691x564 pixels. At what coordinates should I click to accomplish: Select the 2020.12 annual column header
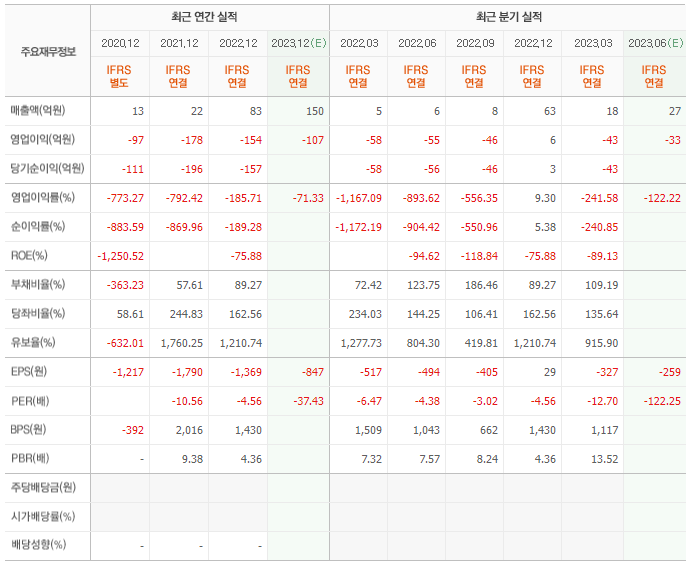(120, 43)
